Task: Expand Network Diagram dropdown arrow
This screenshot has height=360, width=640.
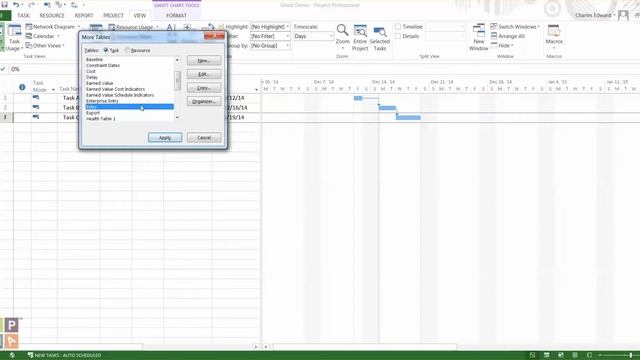Action: [79, 27]
